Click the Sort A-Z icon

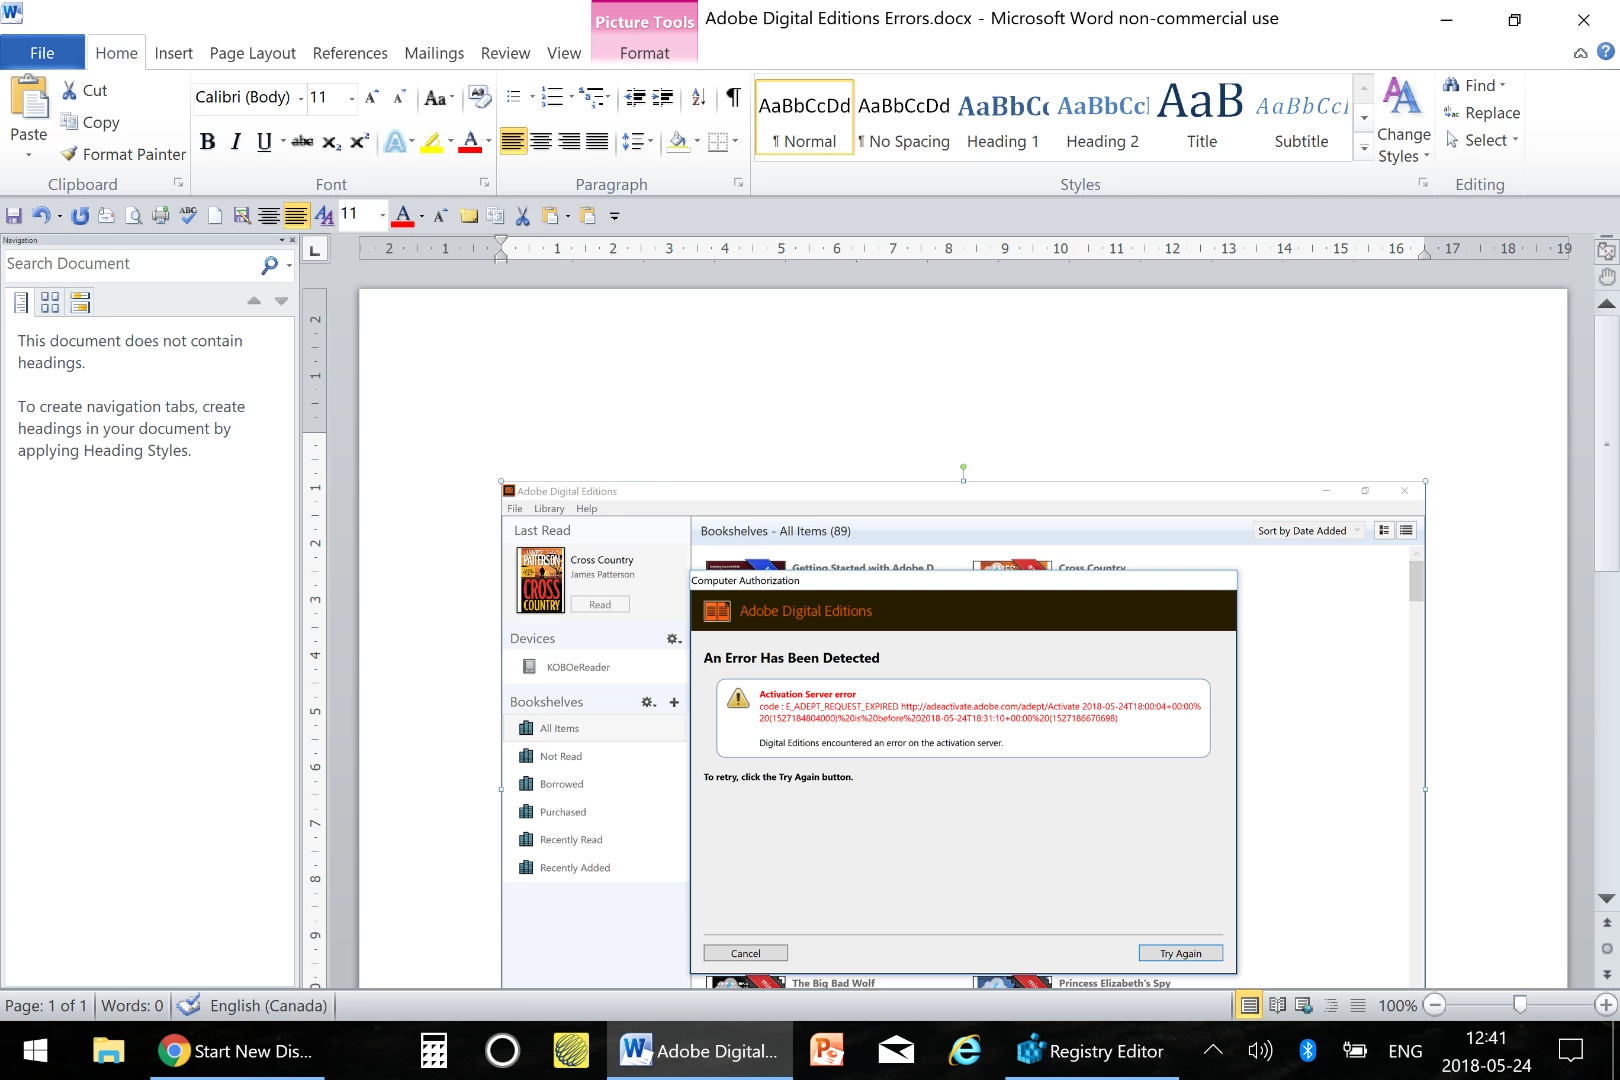698,97
